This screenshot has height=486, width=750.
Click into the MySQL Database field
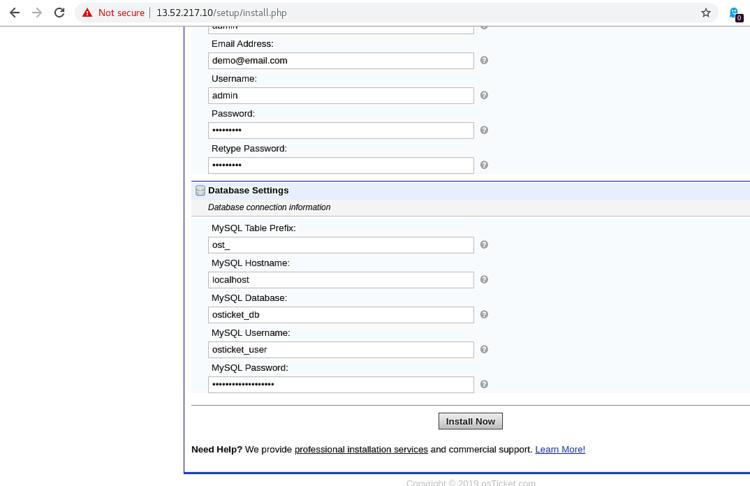pos(340,315)
